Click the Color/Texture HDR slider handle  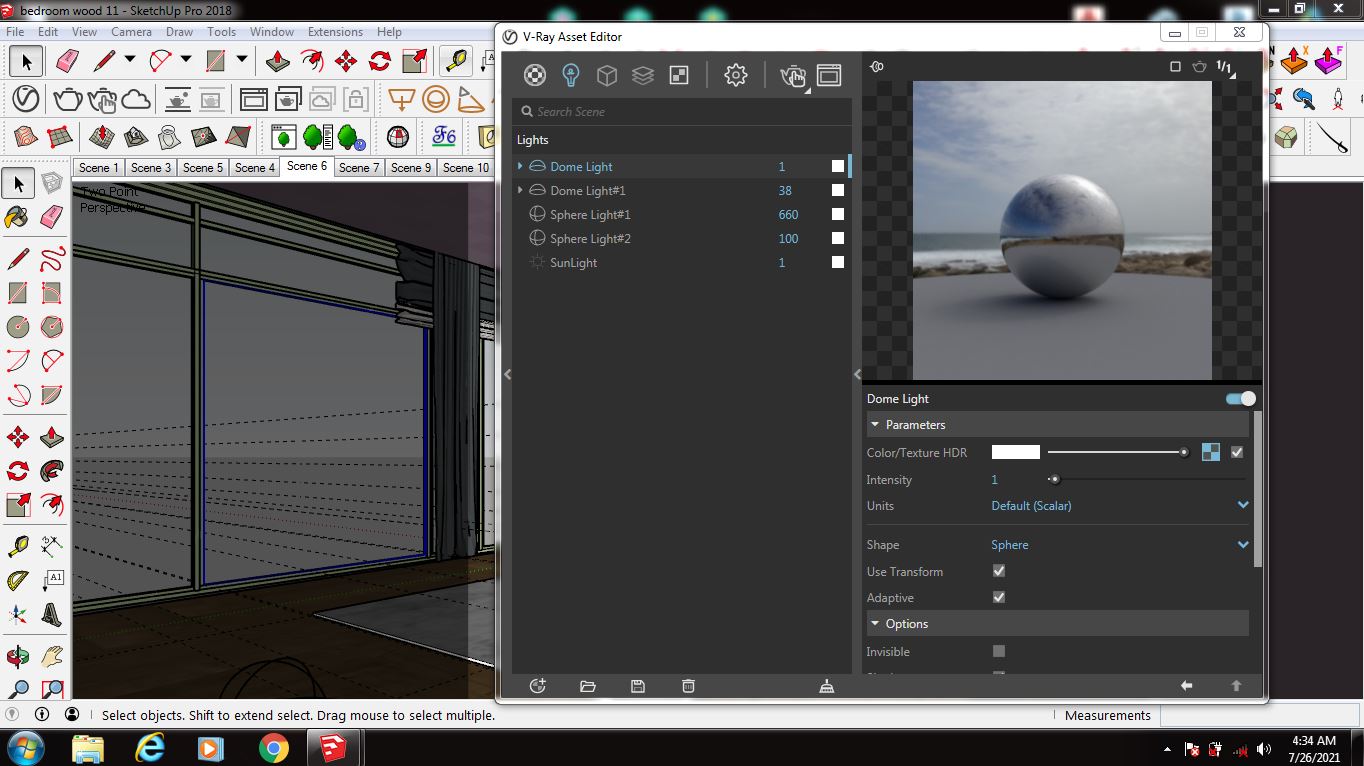[x=1184, y=452]
